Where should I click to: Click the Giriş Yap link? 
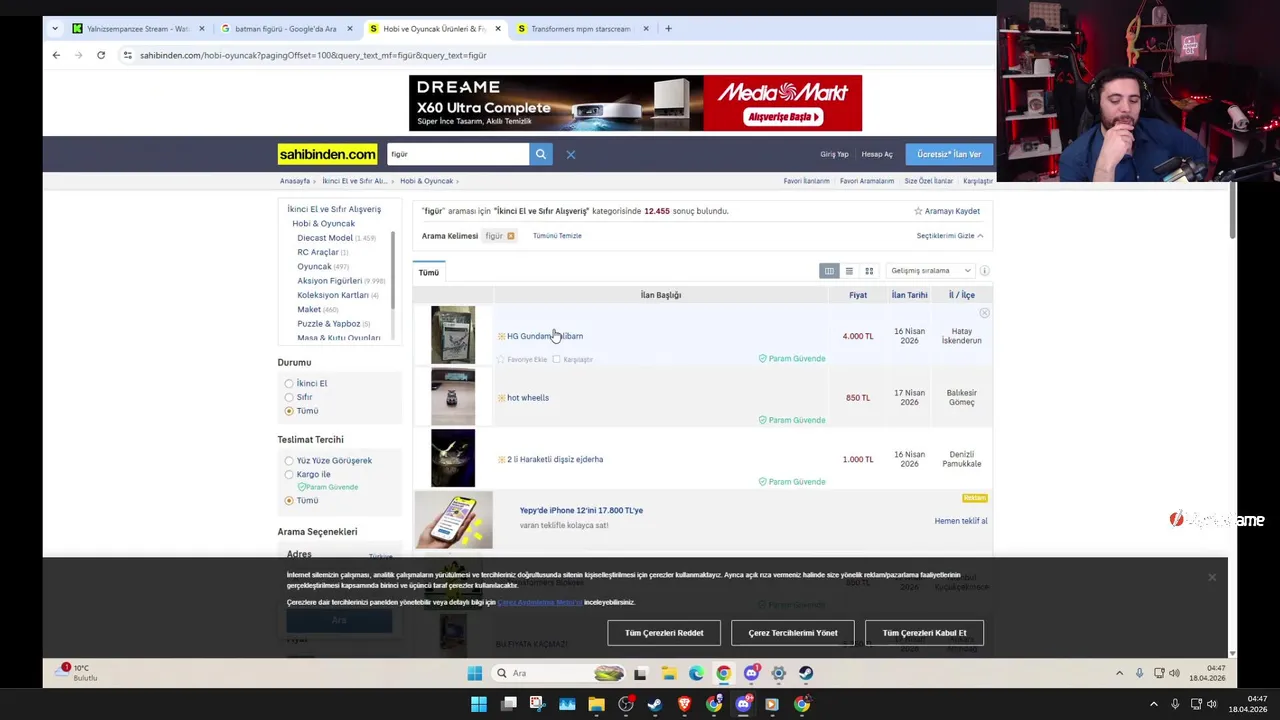click(834, 154)
